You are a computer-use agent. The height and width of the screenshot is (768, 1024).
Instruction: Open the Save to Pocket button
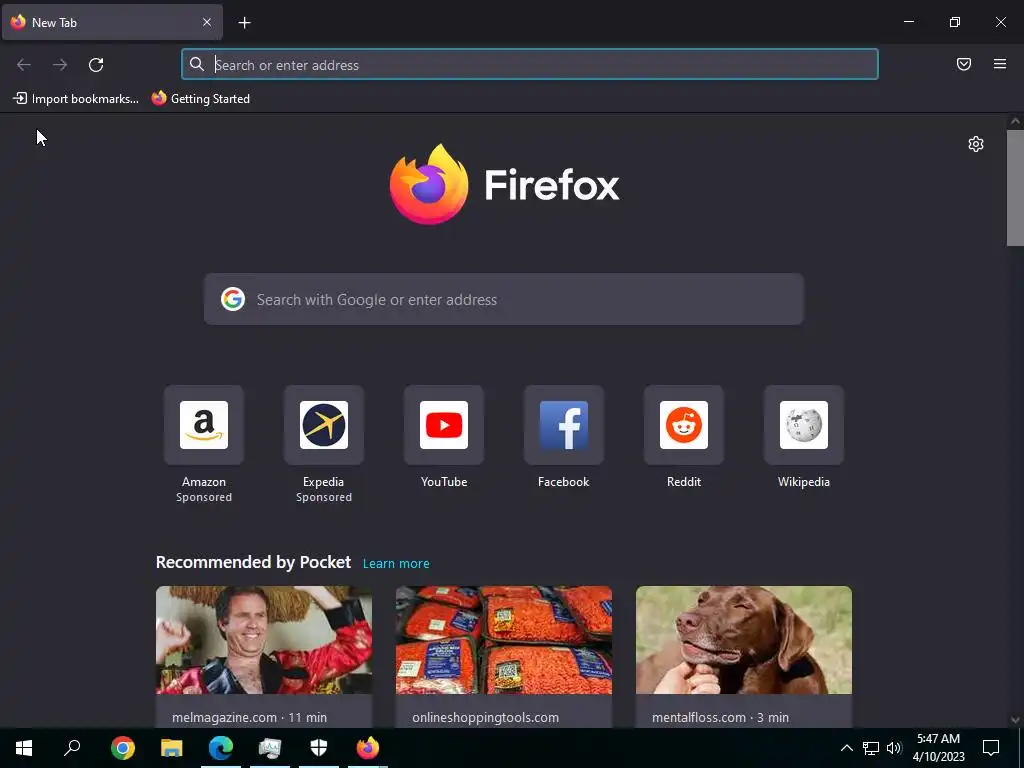(x=964, y=64)
